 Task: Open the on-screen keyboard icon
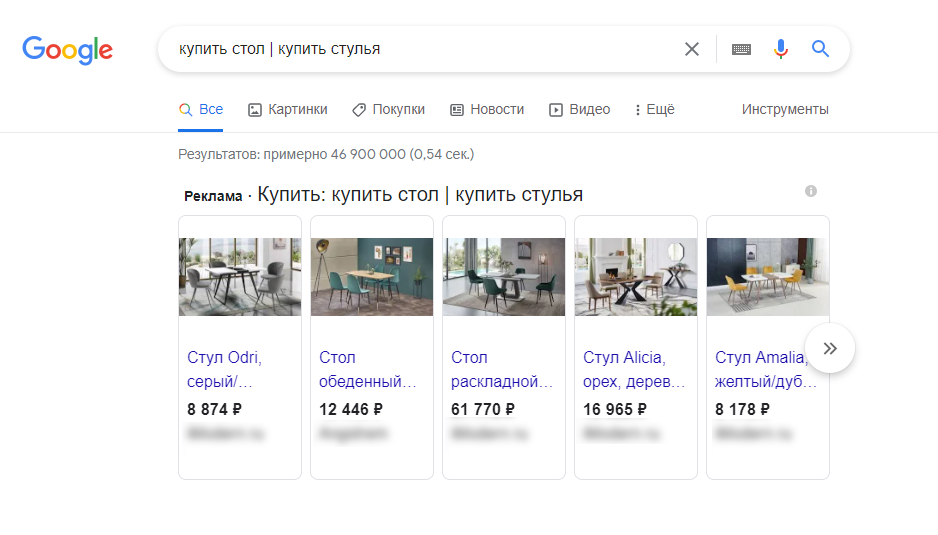click(x=741, y=49)
